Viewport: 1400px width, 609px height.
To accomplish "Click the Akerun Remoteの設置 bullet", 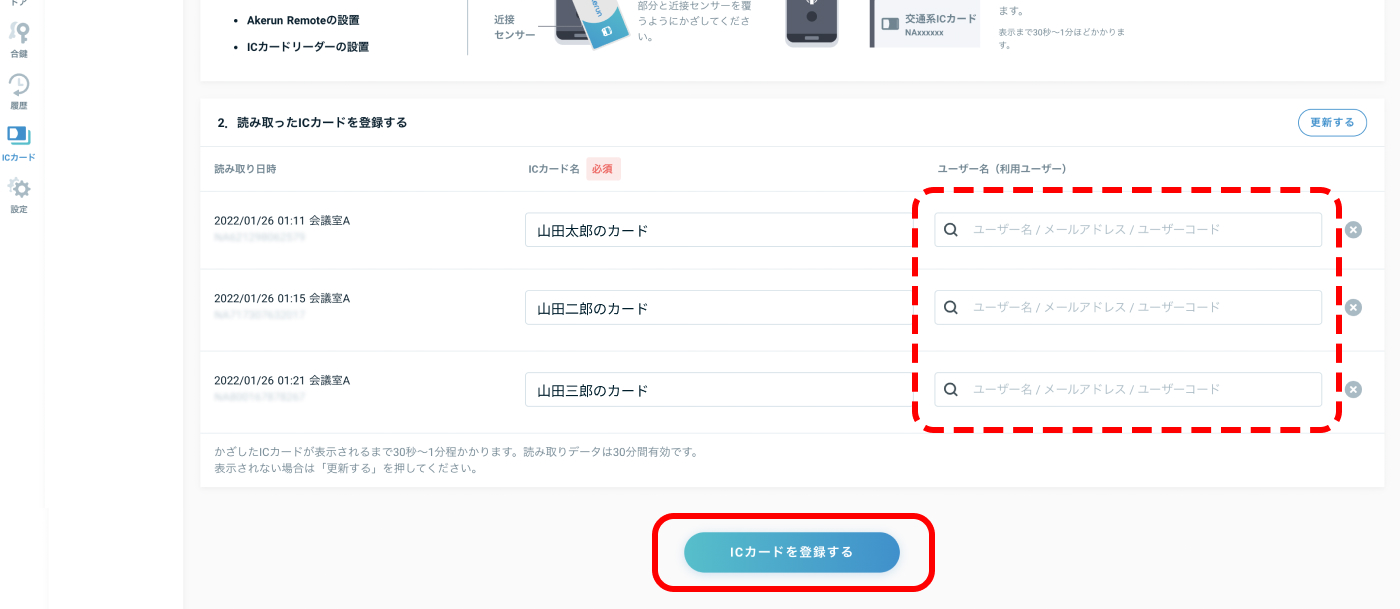I will pos(303,20).
